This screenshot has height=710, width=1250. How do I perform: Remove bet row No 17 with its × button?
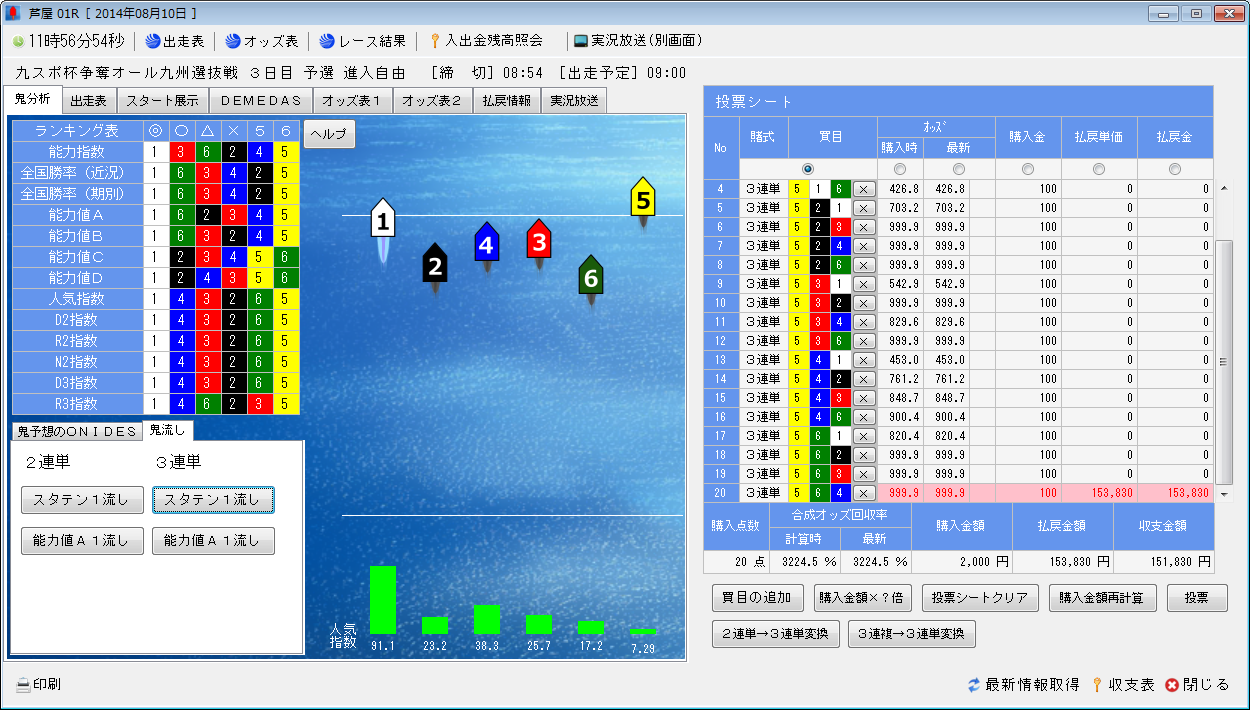point(864,435)
